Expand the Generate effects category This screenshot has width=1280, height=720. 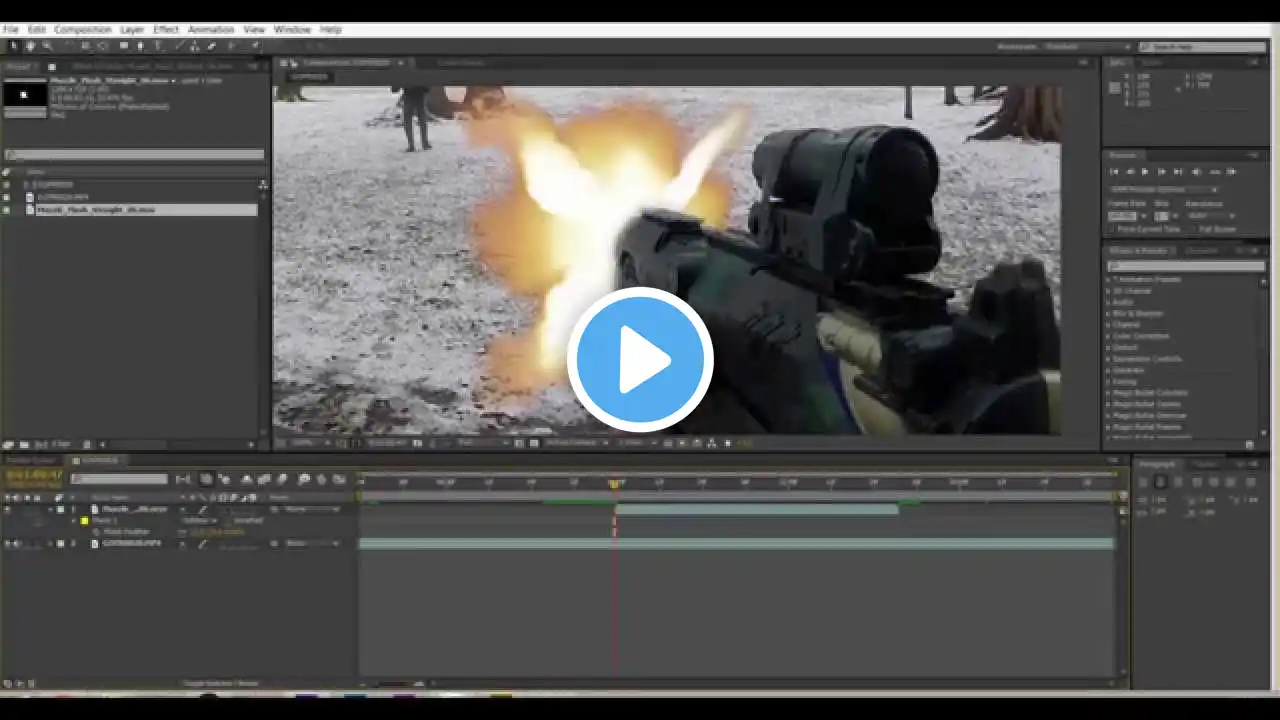coord(1128,370)
